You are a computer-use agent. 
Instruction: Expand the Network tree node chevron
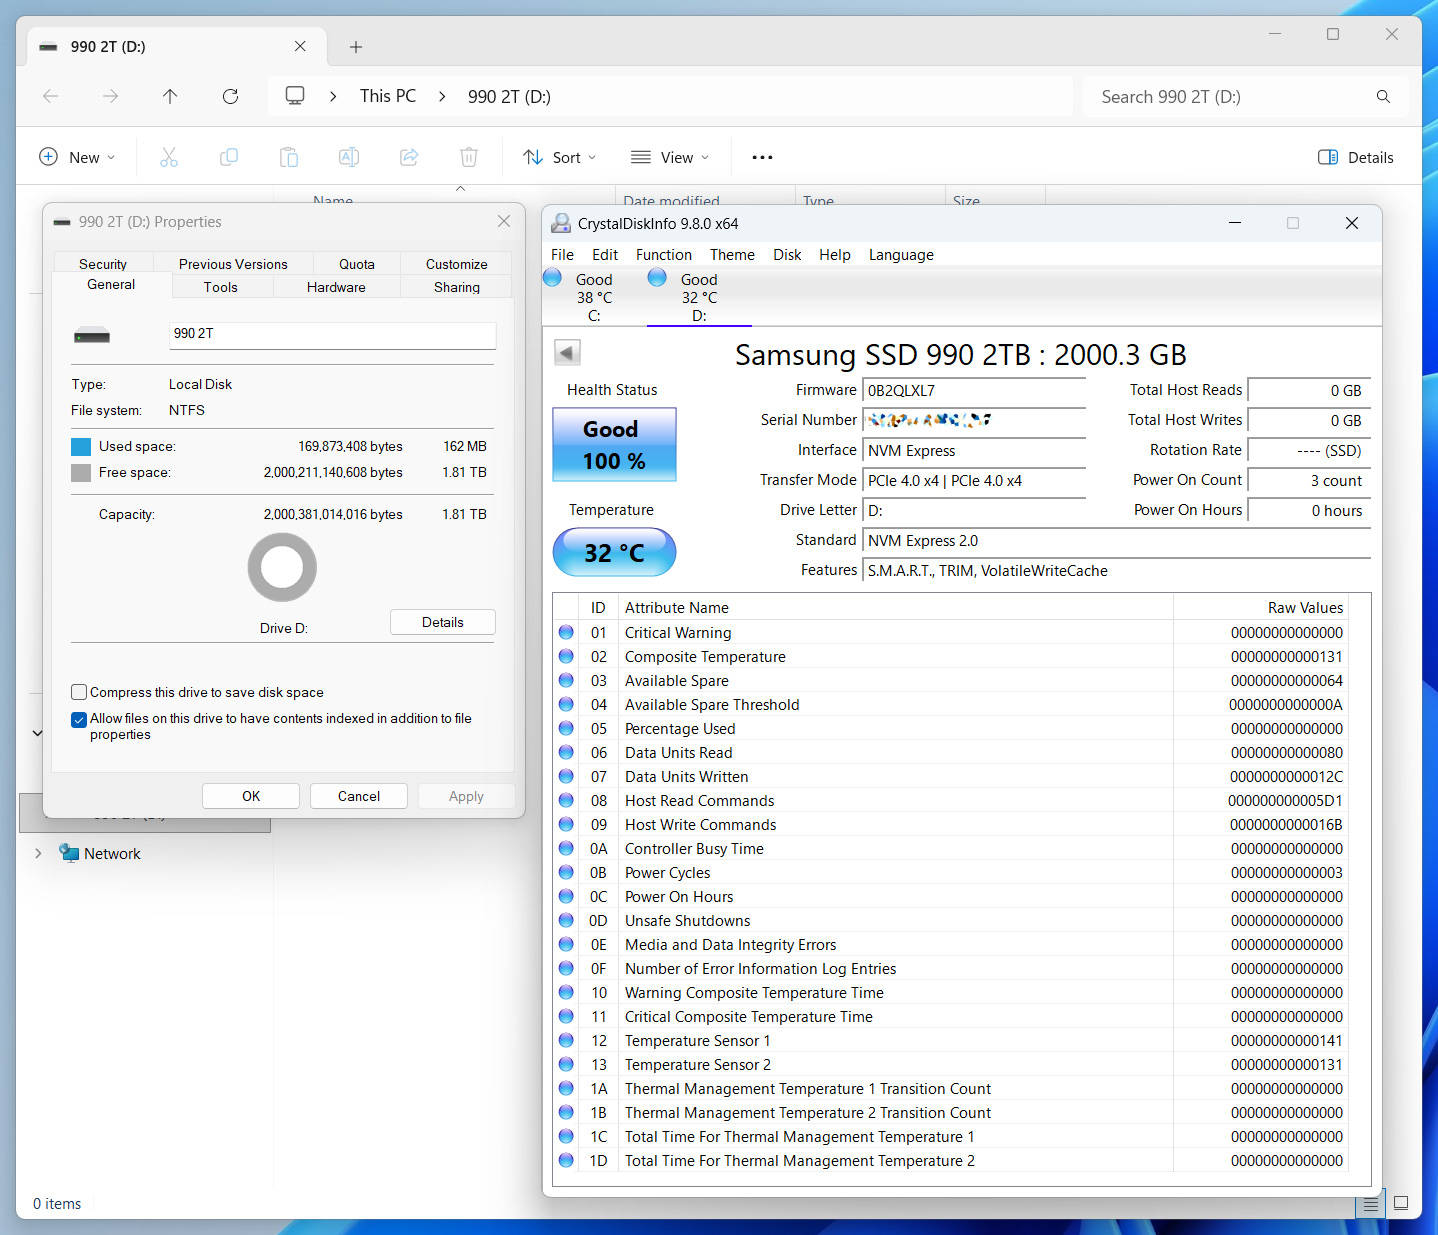coord(38,853)
